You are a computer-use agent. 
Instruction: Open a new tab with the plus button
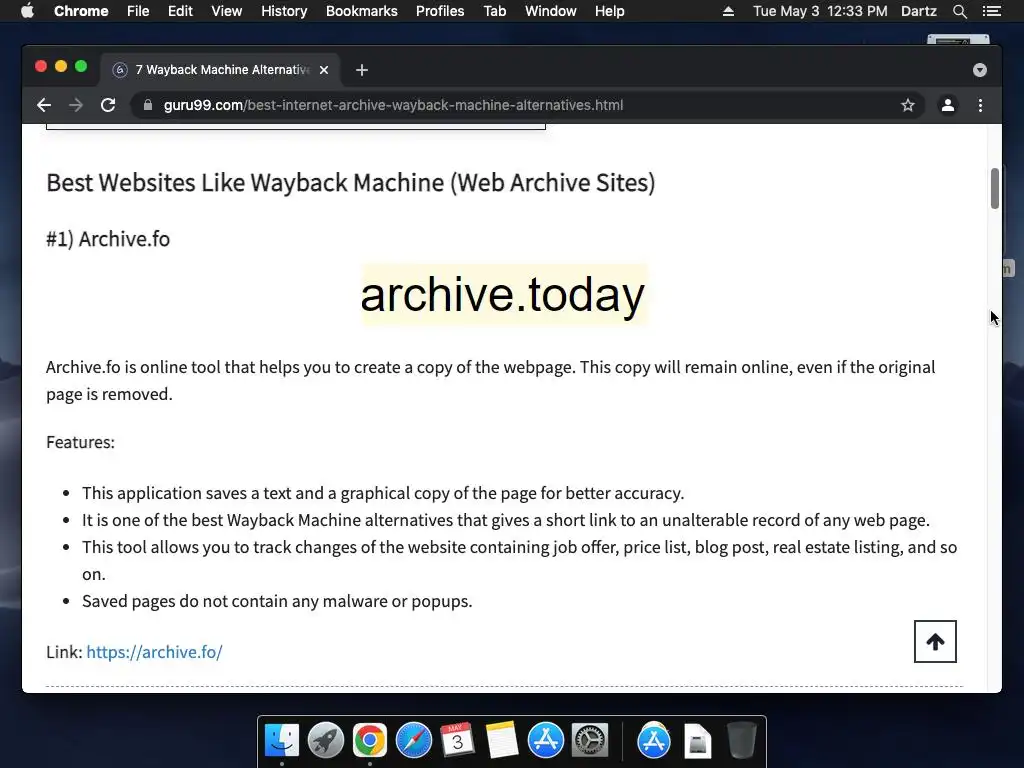[x=362, y=70]
